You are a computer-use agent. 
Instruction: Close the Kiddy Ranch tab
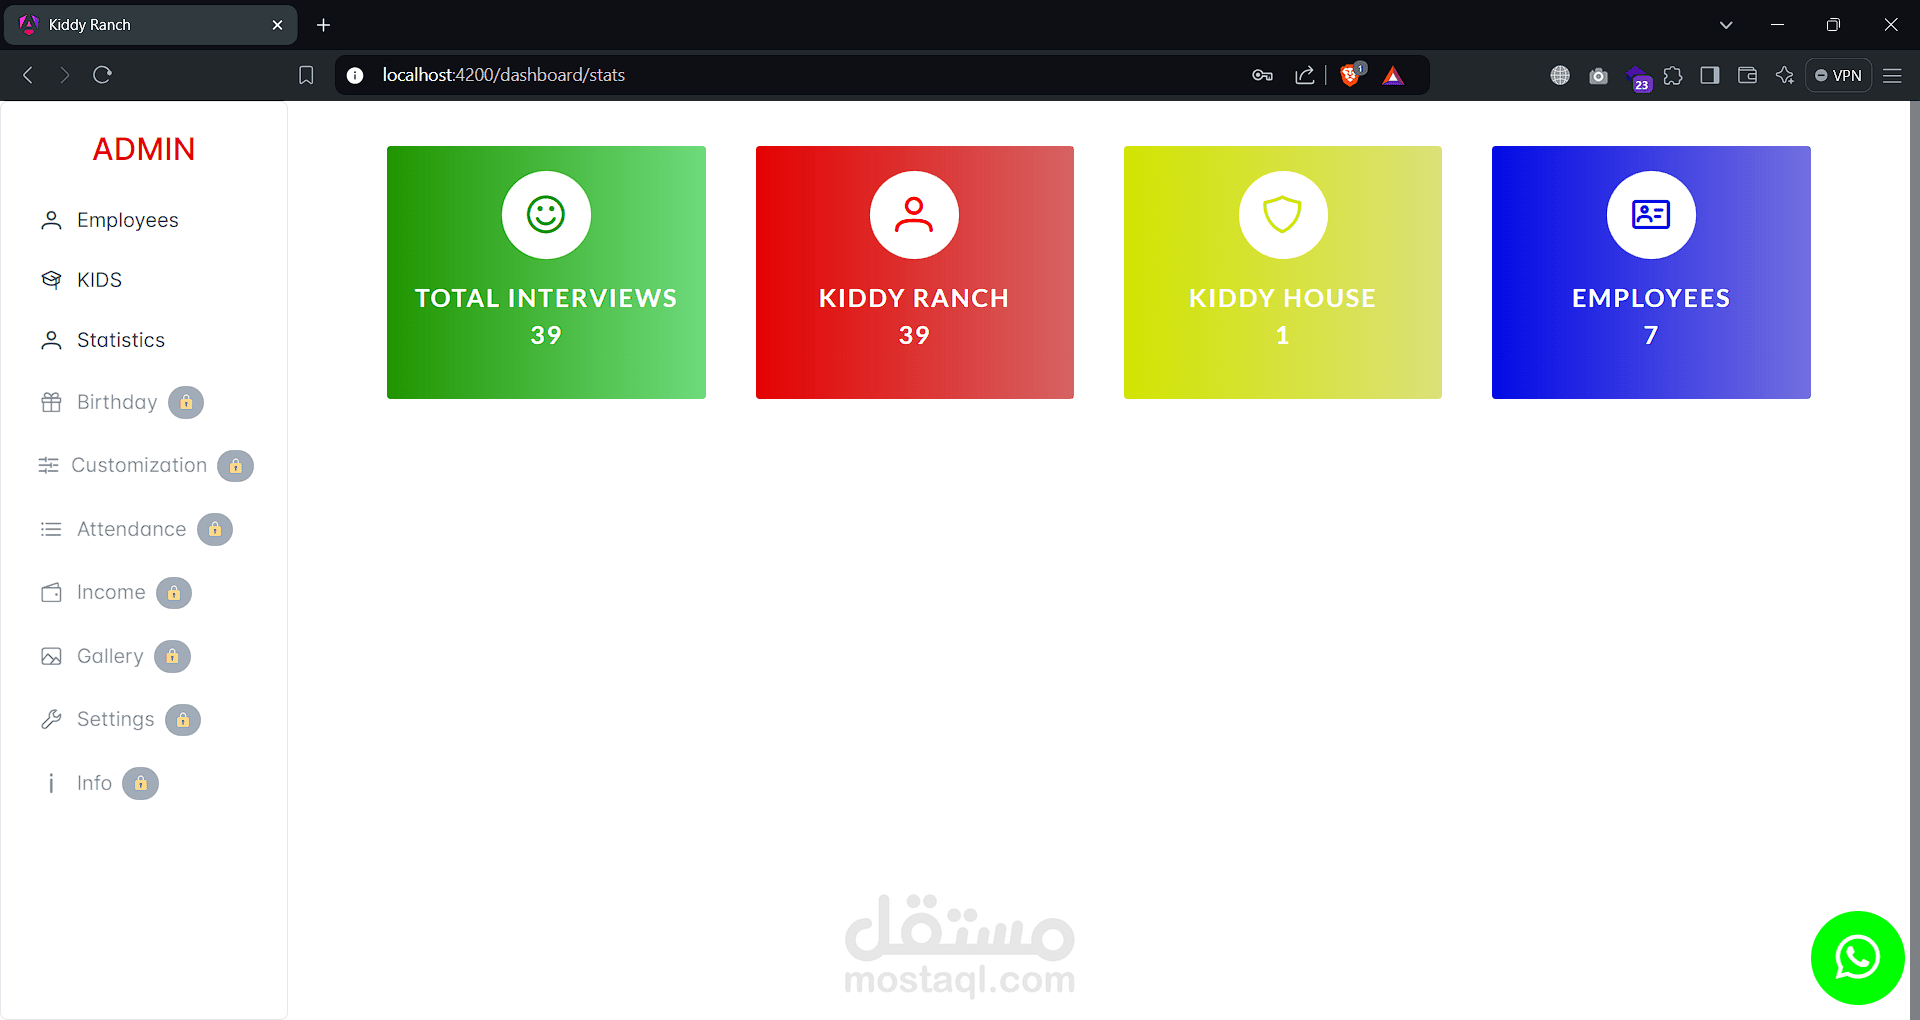click(x=277, y=25)
